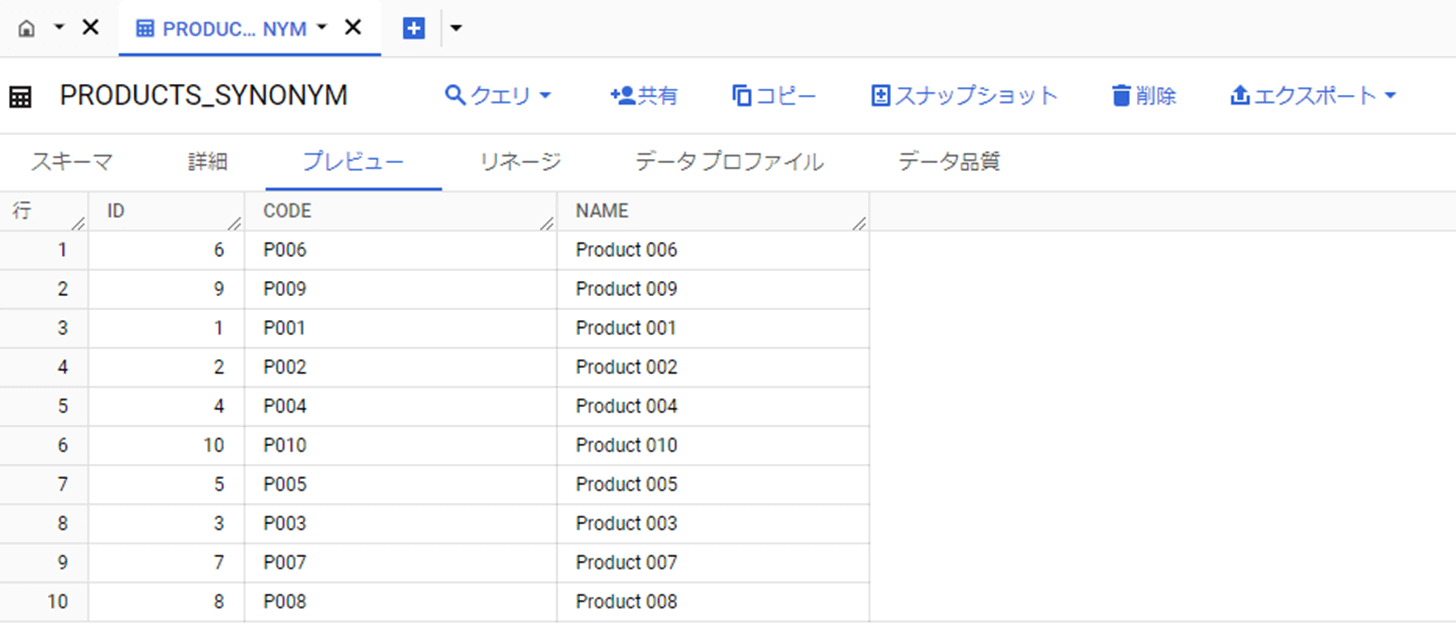Screen dimensions: 1456x627
Task: Click the home icon tab
Action: click(x=27, y=28)
